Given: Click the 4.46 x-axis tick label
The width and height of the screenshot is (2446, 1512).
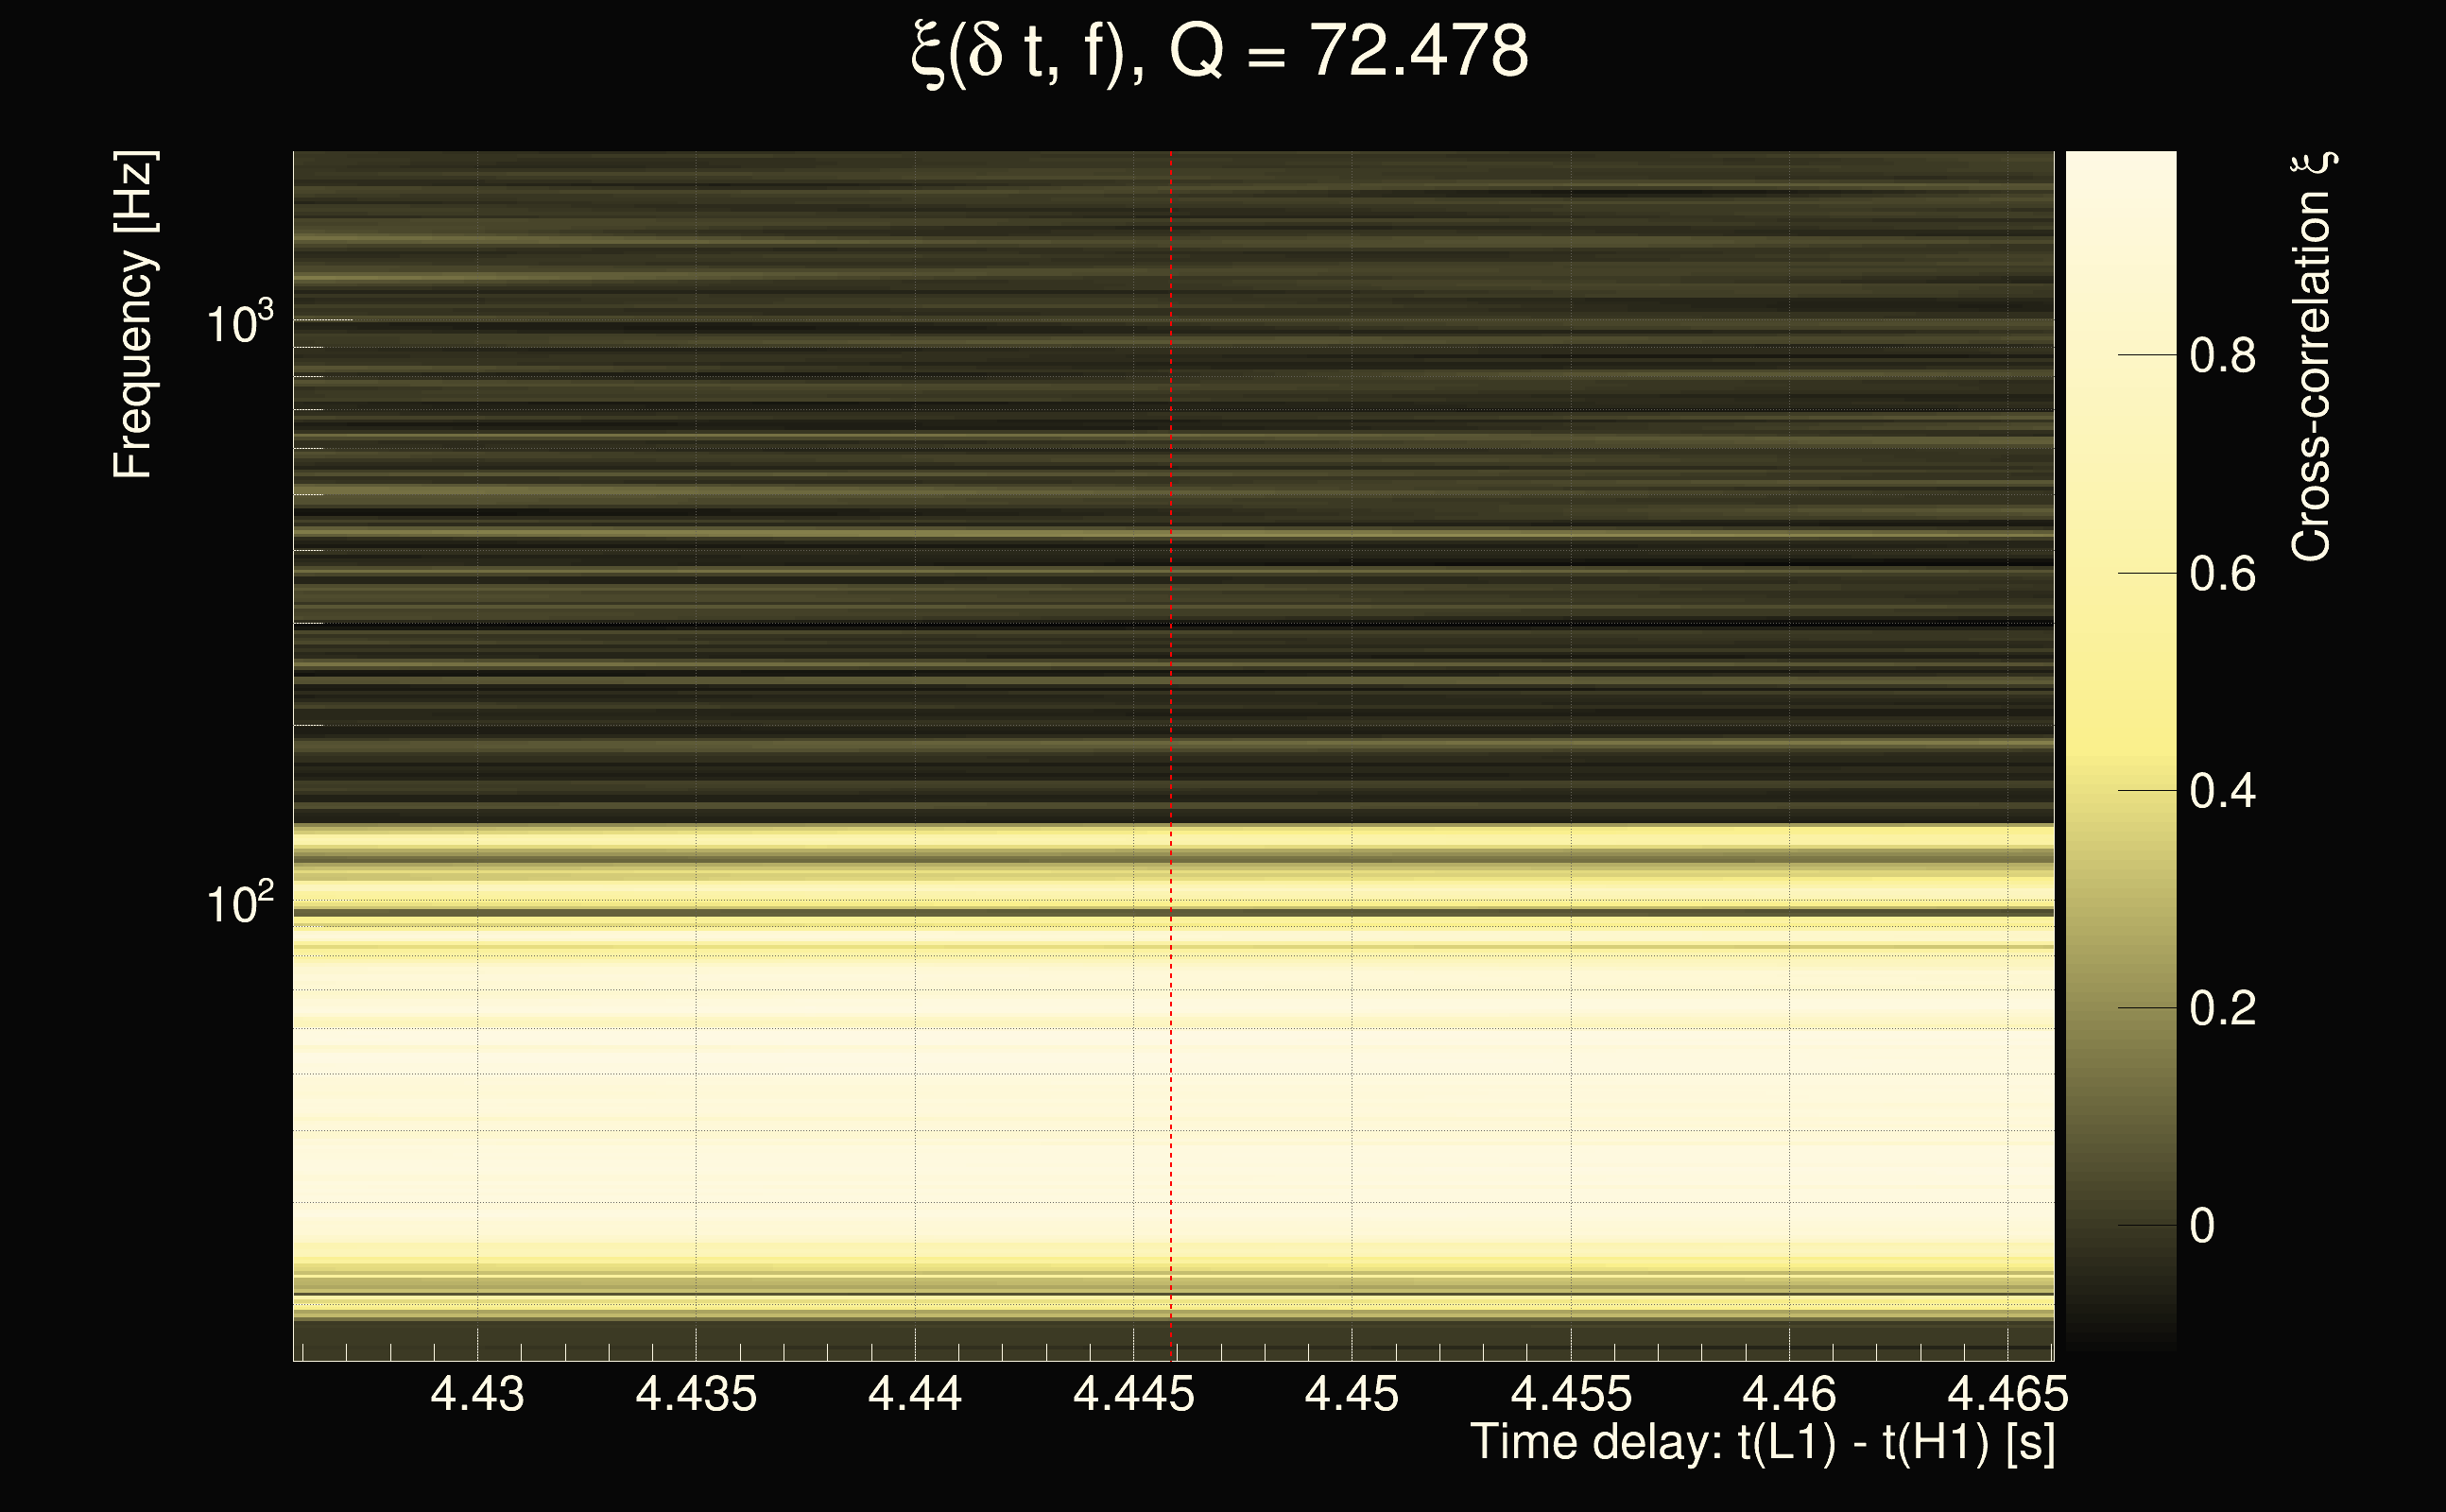Looking at the screenshot, I should 1789,1394.
